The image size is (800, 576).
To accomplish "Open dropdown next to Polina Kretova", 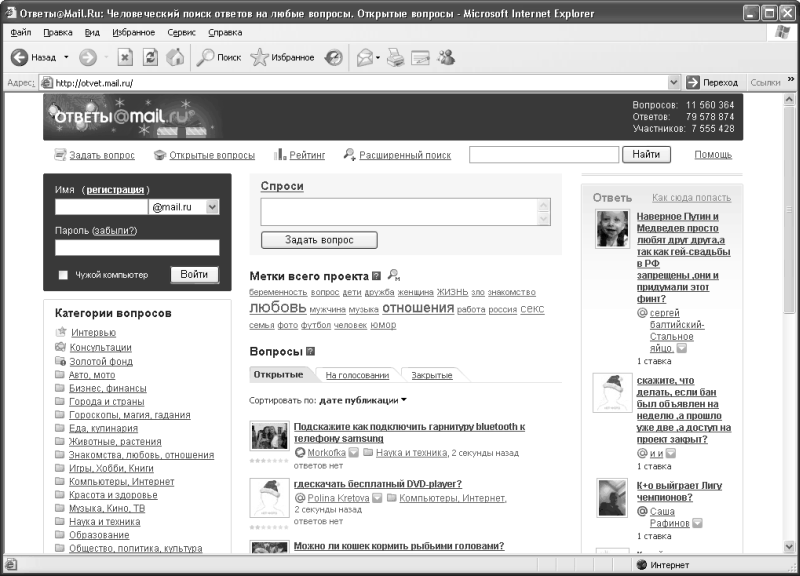I will point(377,497).
